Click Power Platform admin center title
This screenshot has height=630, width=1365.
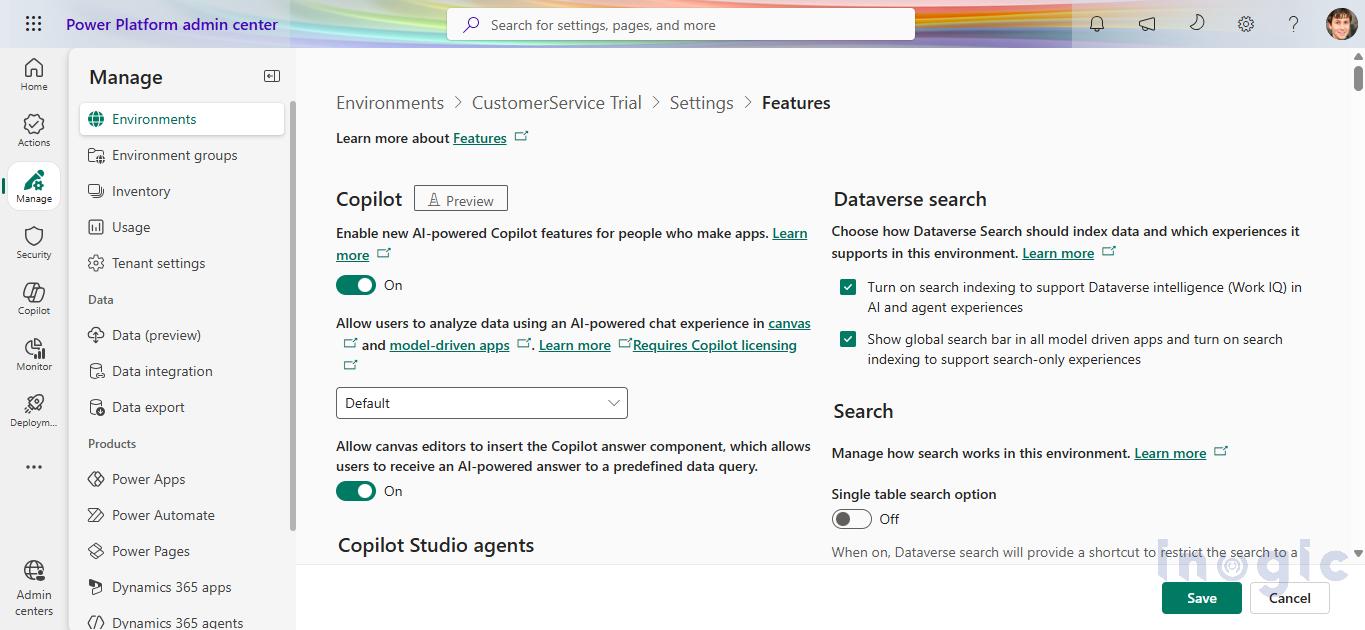click(x=172, y=24)
